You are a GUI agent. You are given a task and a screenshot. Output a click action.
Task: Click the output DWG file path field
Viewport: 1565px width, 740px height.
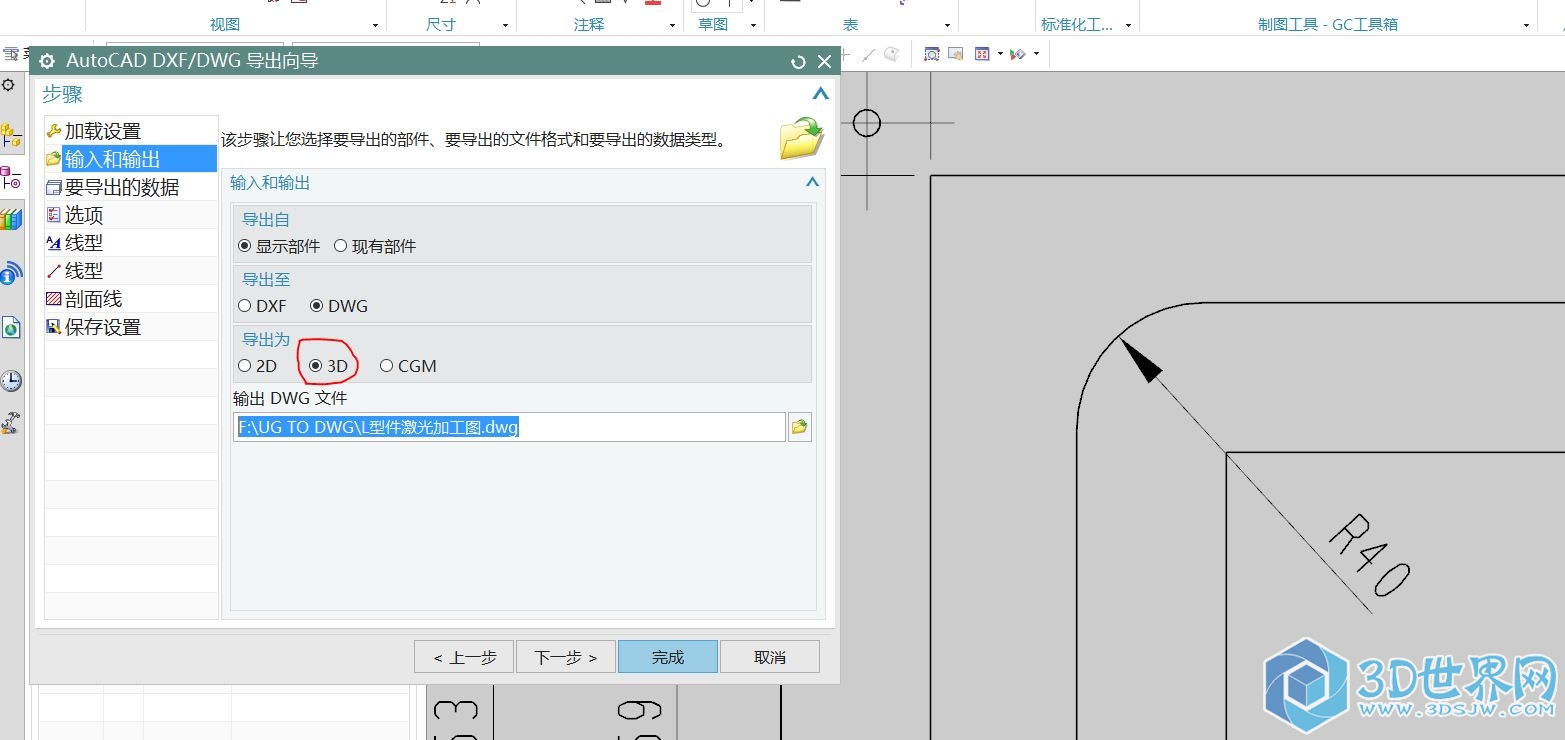(x=510, y=427)
